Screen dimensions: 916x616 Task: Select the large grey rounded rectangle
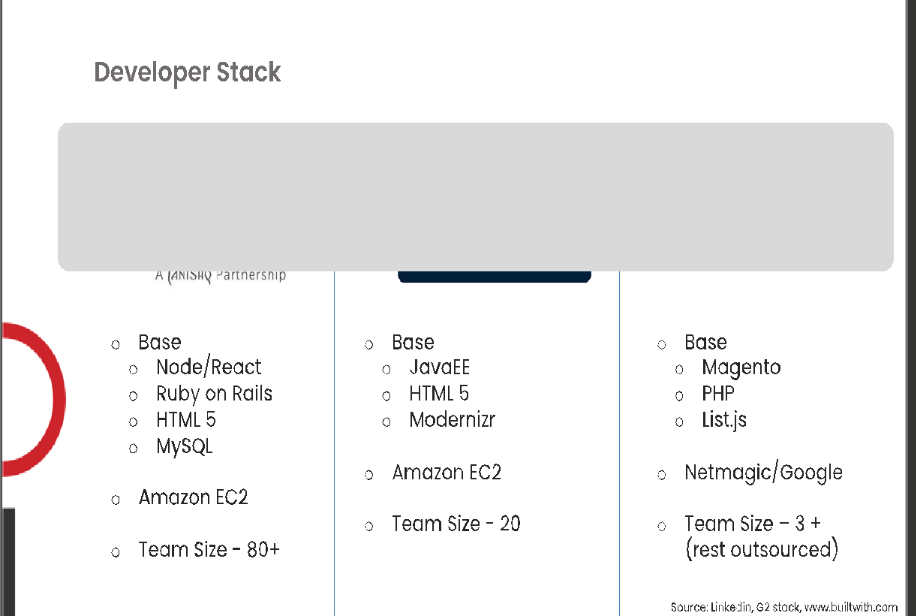click(476, 197)
